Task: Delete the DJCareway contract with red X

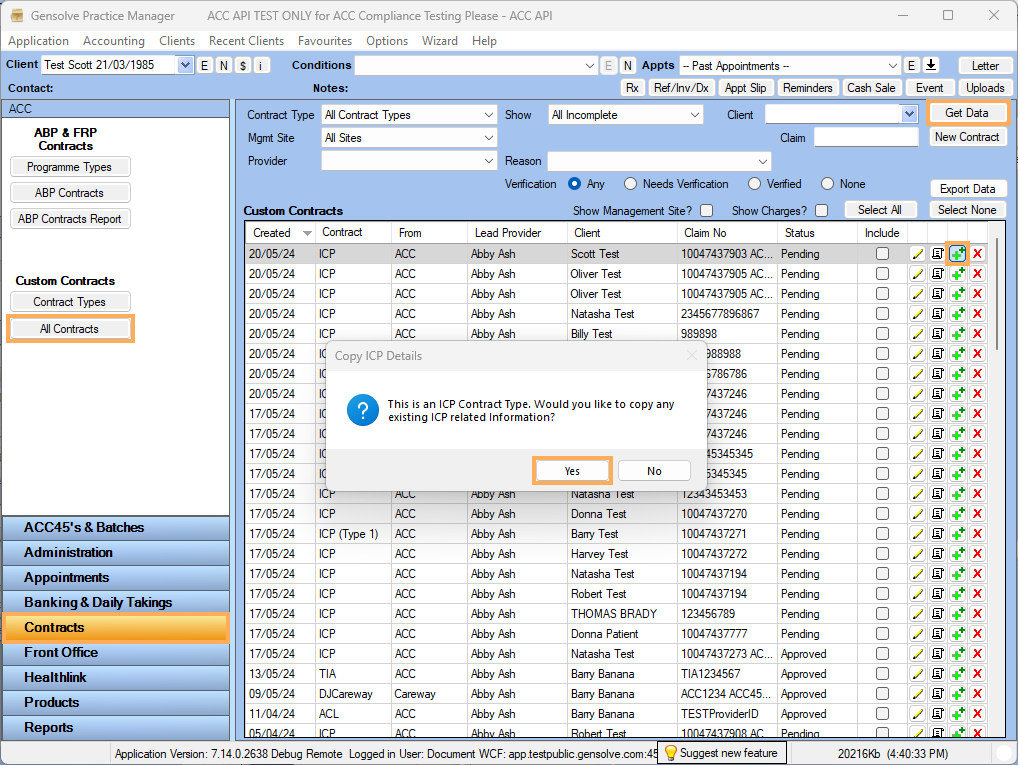Action: pos(977,694)
